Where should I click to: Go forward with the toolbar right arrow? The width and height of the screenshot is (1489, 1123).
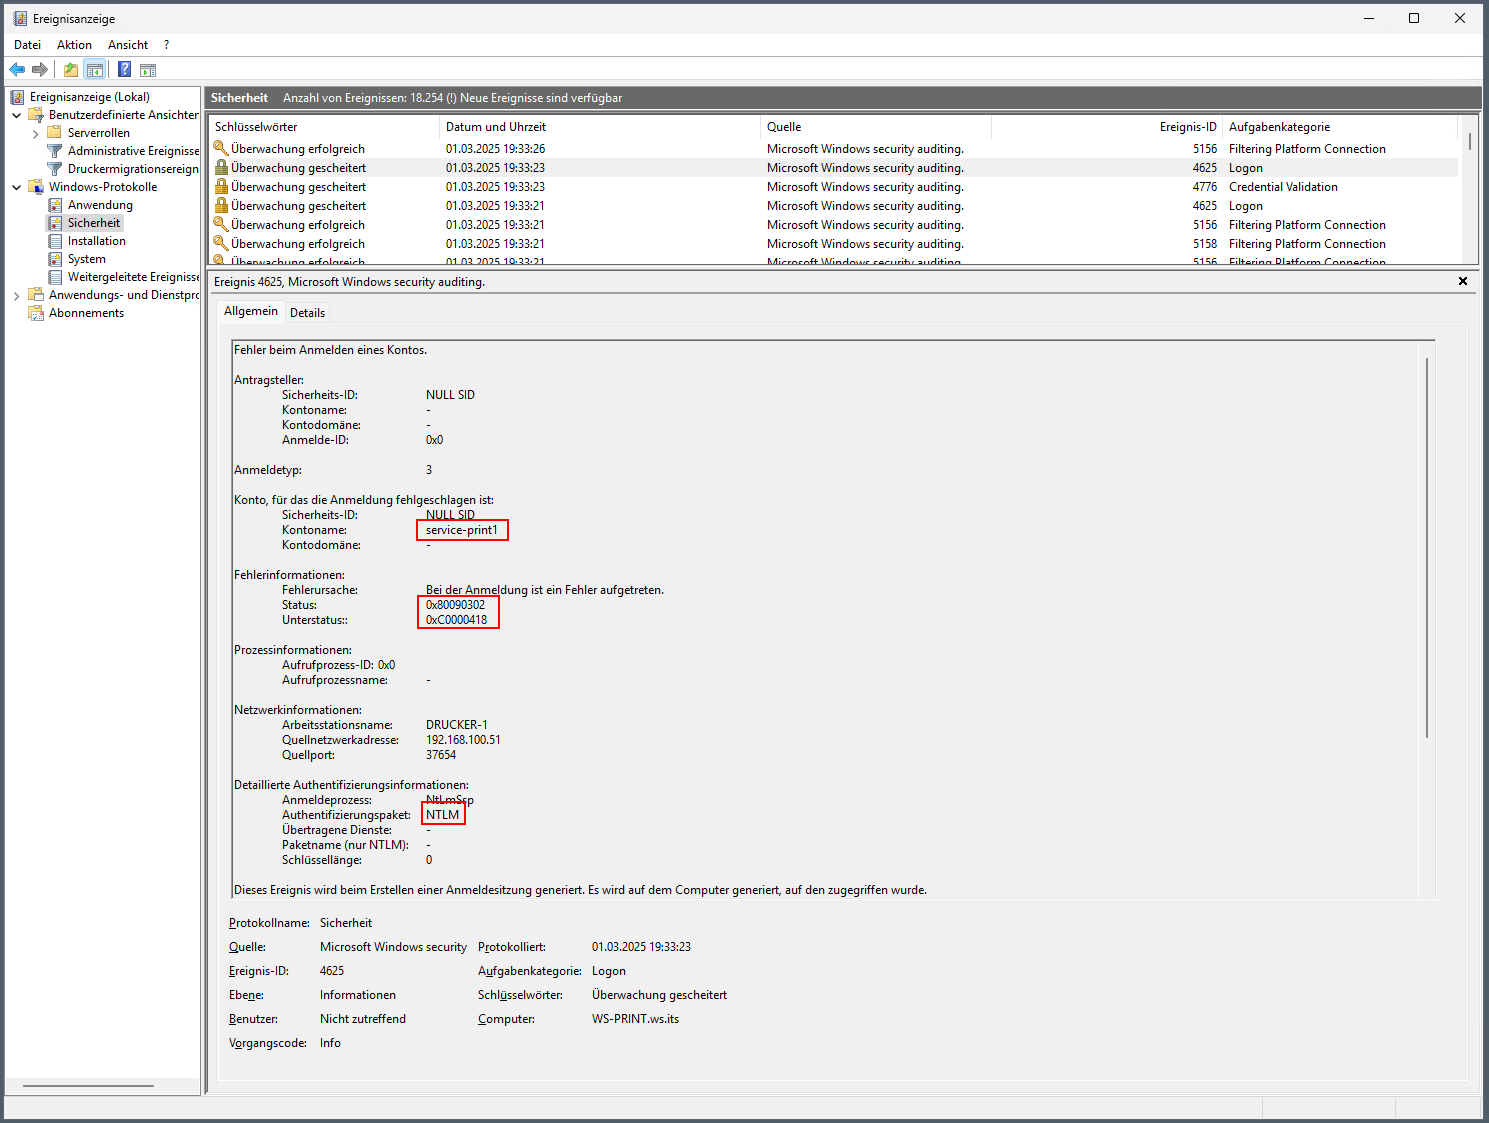(x=40, y=69)
